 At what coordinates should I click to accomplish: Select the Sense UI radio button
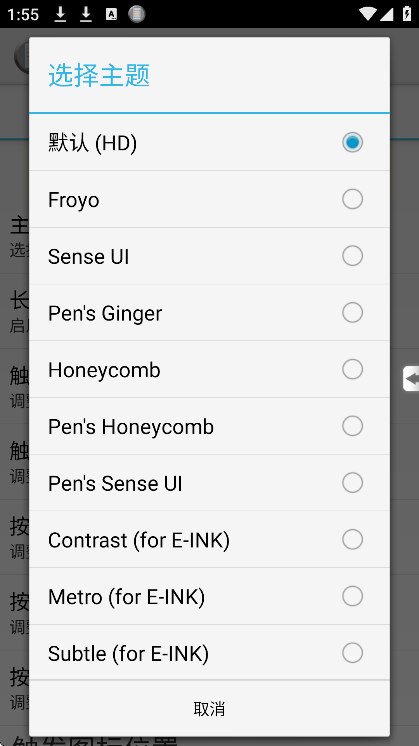(352, 256)
